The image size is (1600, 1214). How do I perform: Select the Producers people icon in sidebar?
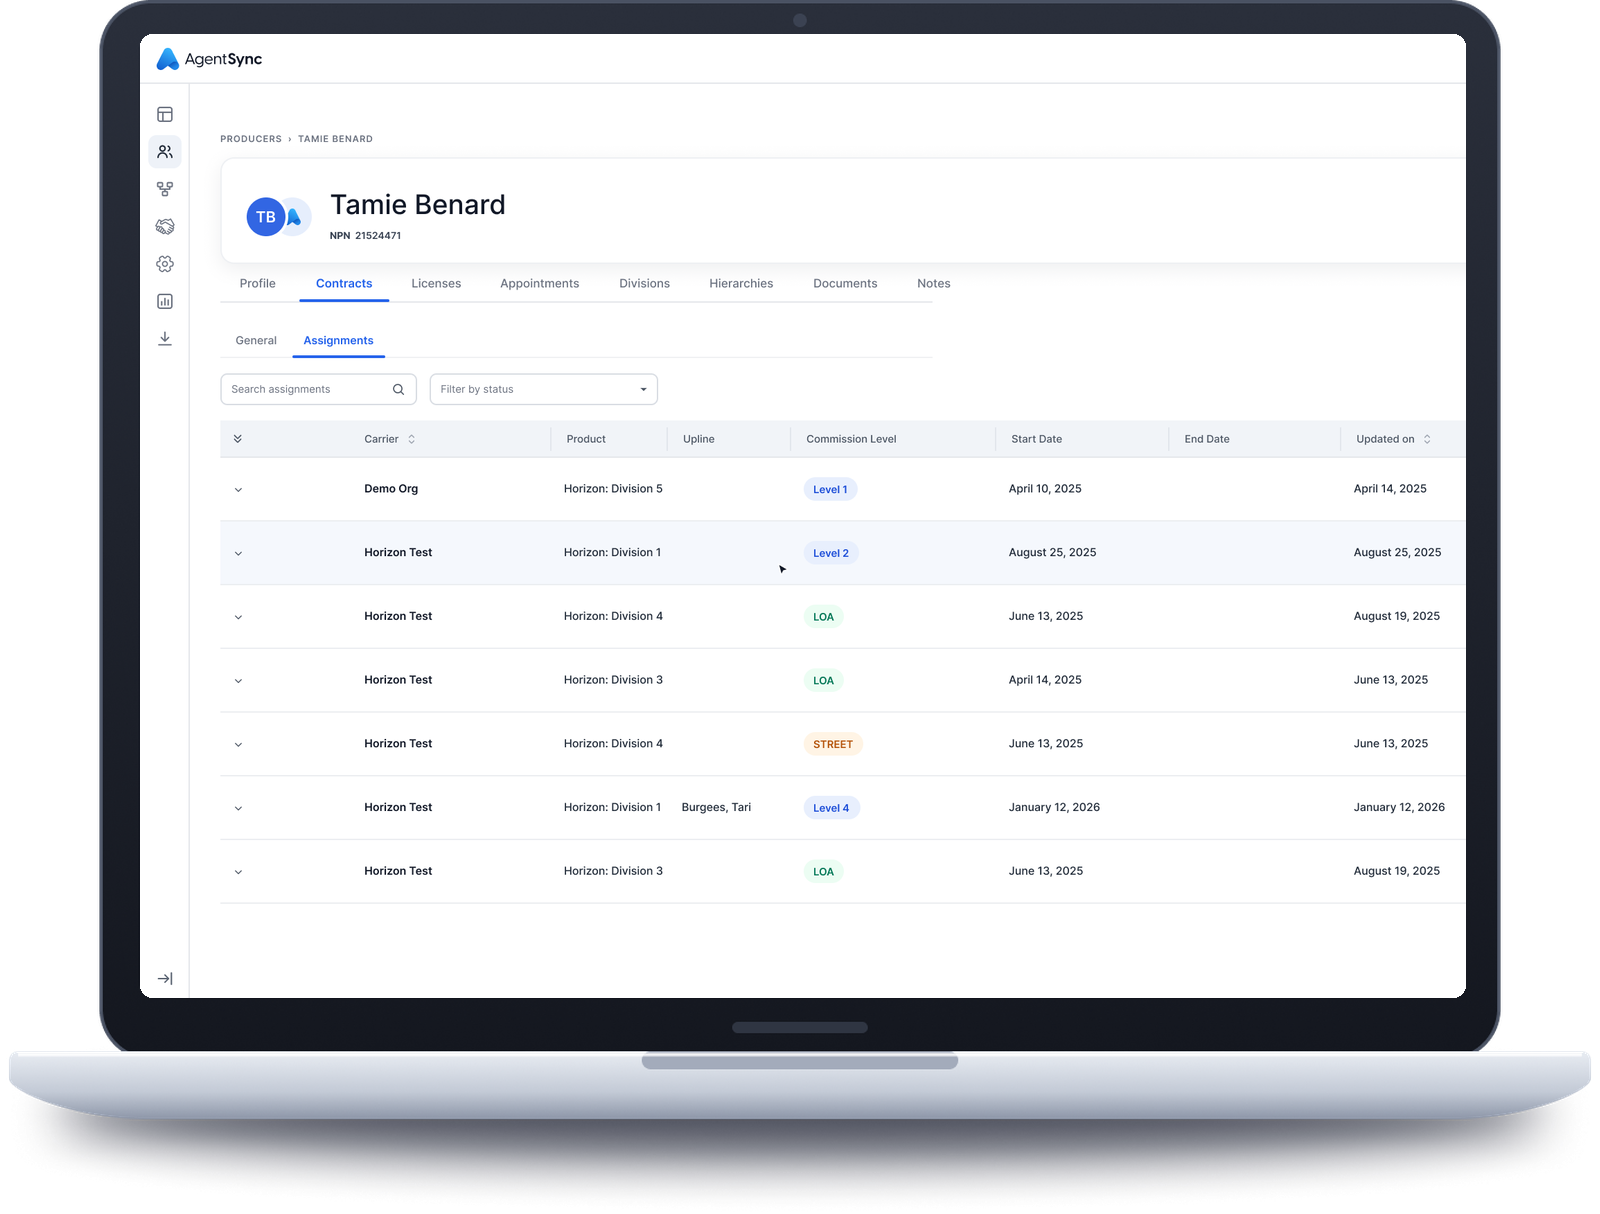pos(165,152)
